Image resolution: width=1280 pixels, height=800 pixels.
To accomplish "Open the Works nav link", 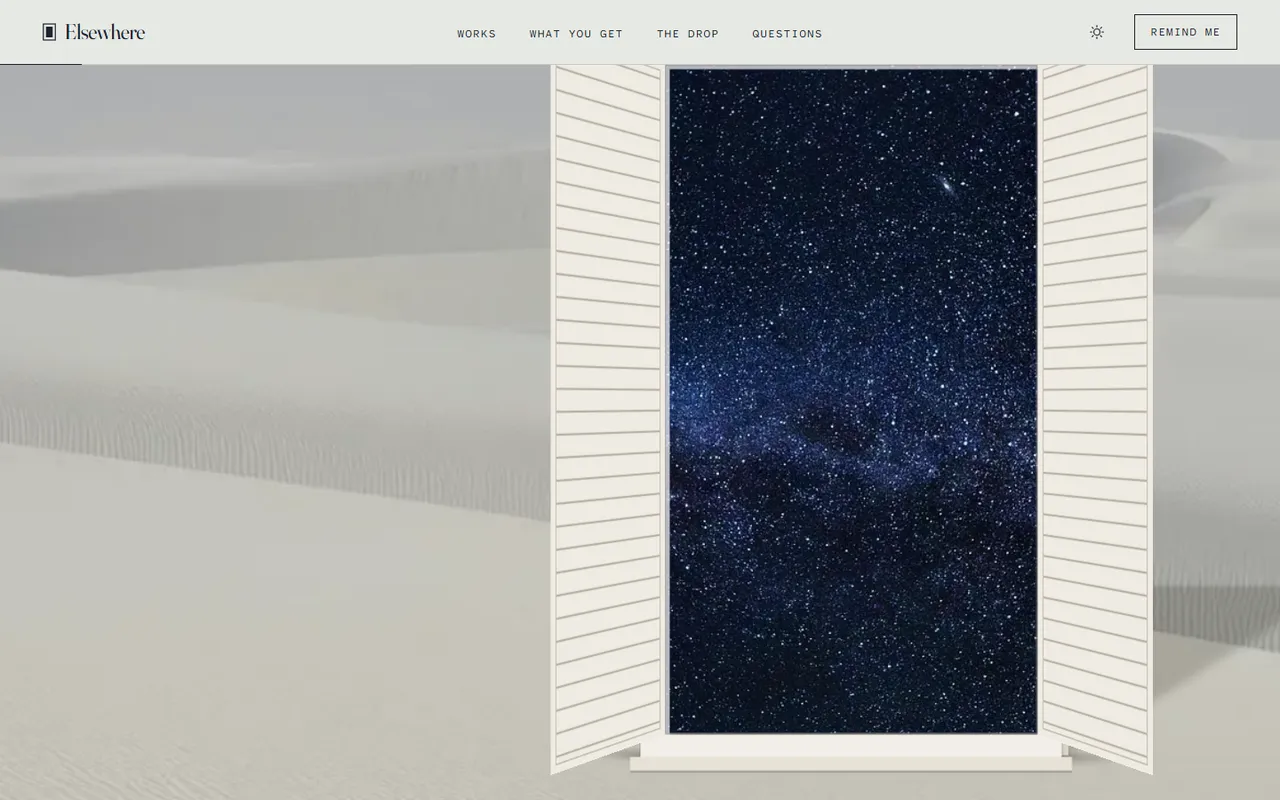I will 477,34.
